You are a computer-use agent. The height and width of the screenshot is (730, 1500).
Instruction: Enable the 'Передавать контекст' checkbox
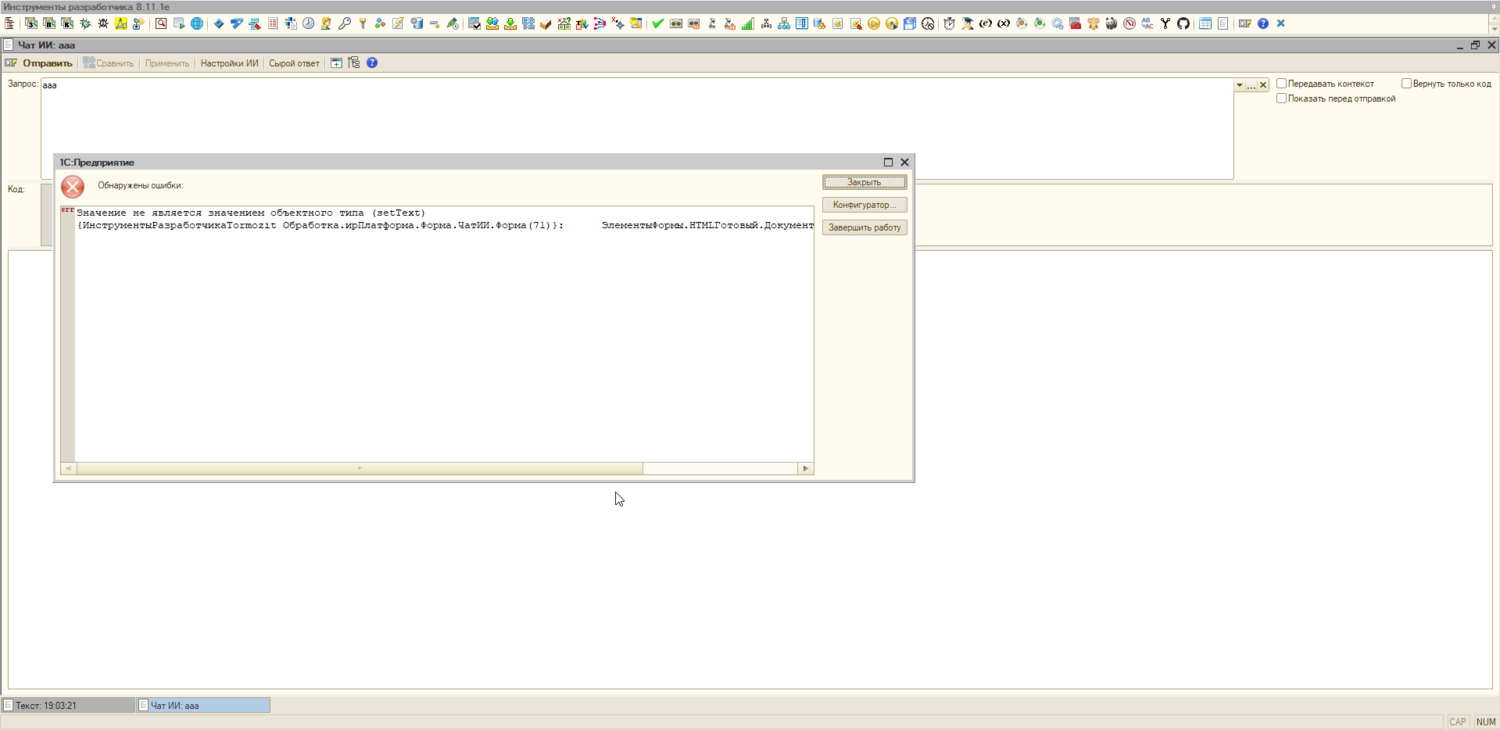[x=1282, y=84]
